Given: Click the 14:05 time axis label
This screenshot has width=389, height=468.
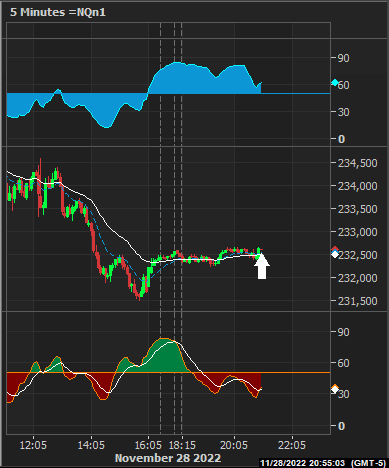Looking at the screenshot, I should click(91, 445).
